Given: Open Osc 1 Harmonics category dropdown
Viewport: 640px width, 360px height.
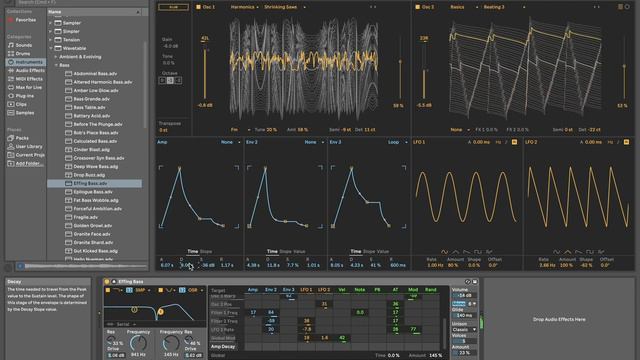Looking at the screenshot, I should coord(245,7).
